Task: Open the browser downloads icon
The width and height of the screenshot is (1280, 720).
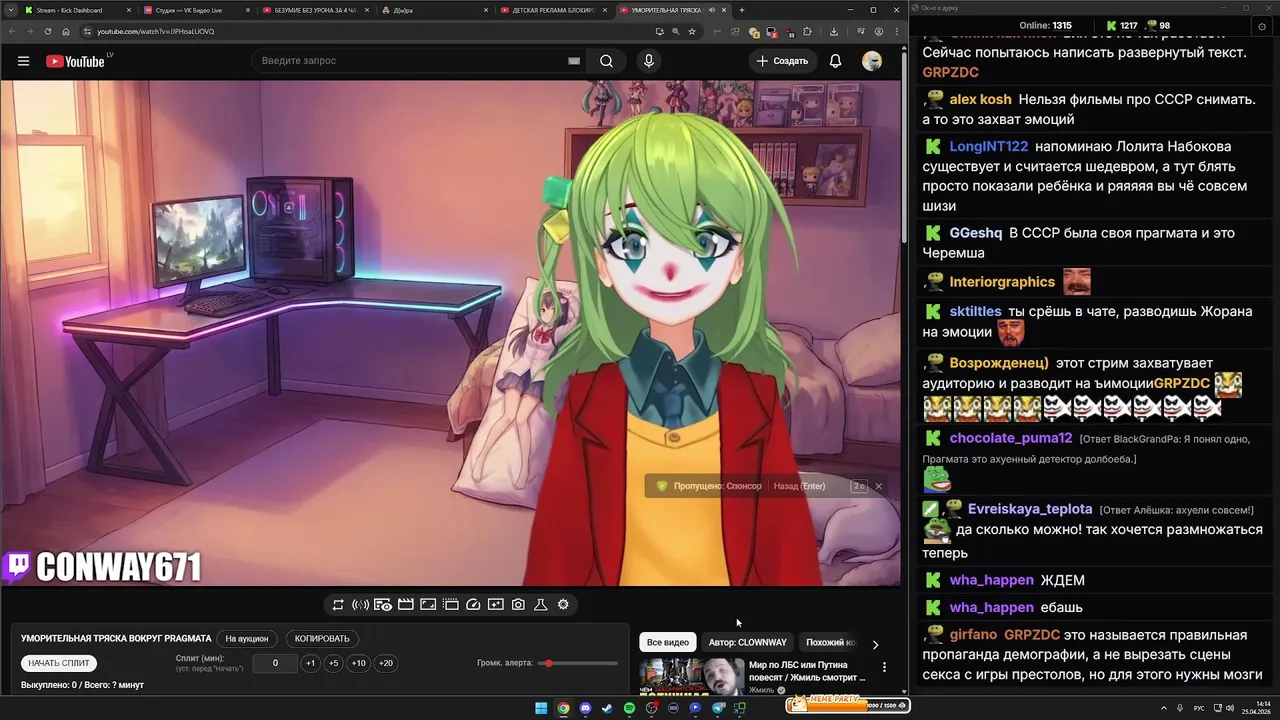Action: tap(834, 31)
